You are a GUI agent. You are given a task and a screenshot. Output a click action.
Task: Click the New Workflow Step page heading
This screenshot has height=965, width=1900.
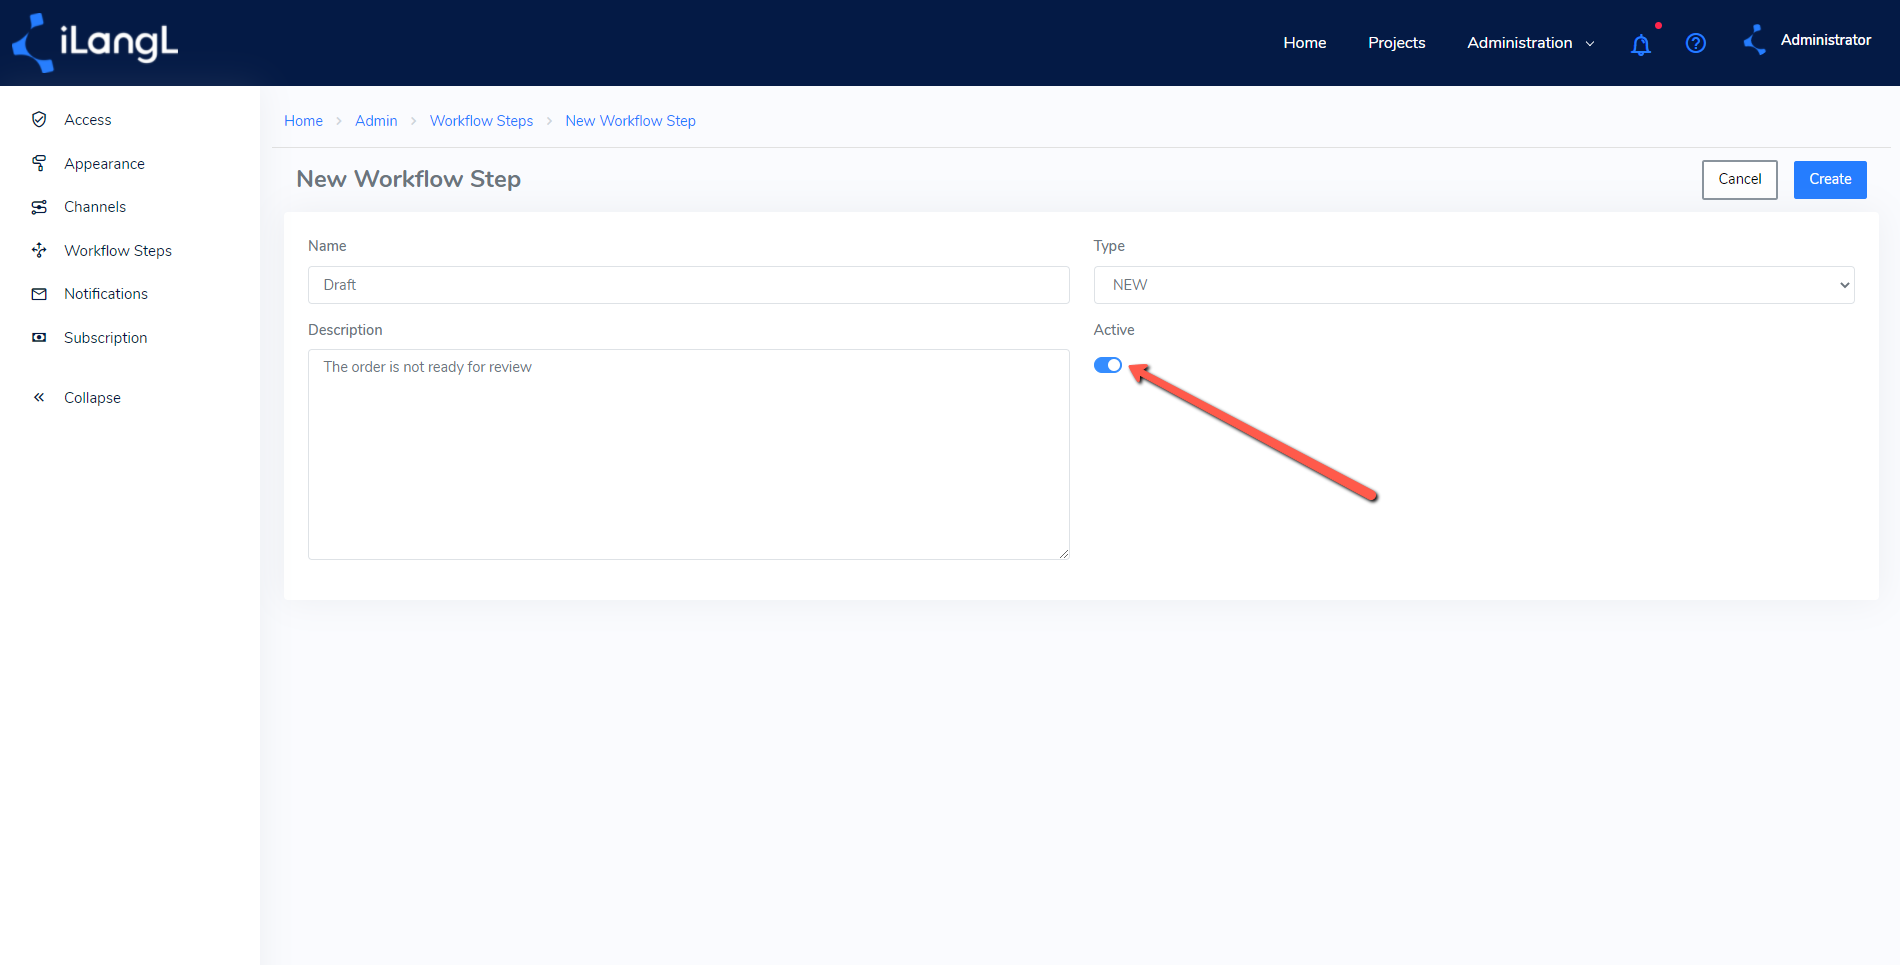[x=408, y=179]
